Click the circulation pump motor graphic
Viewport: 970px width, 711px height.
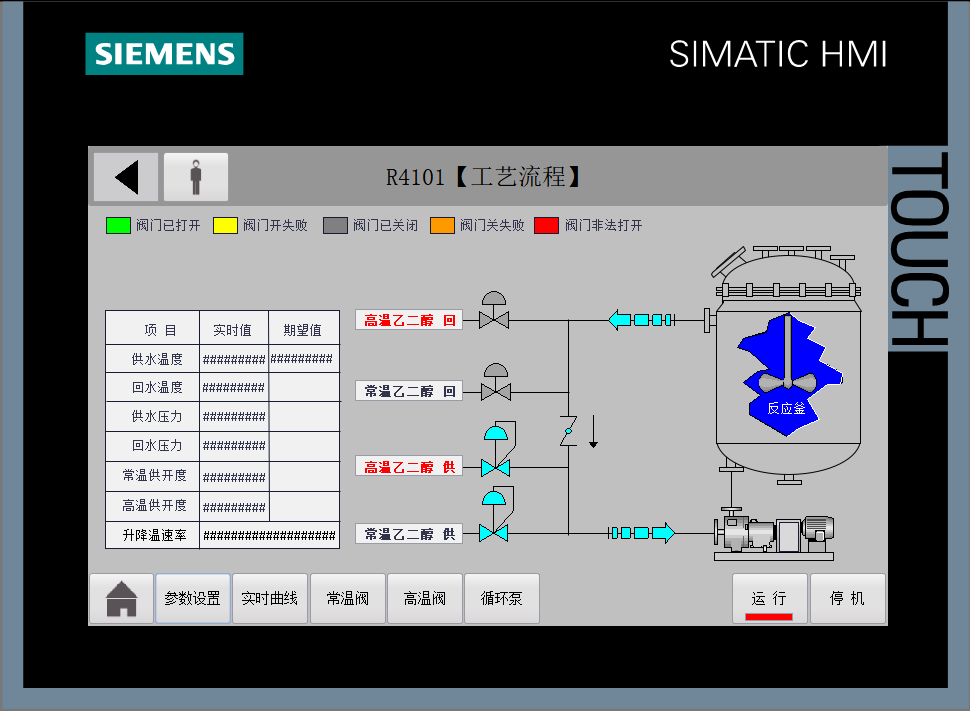tap(772, 535)
